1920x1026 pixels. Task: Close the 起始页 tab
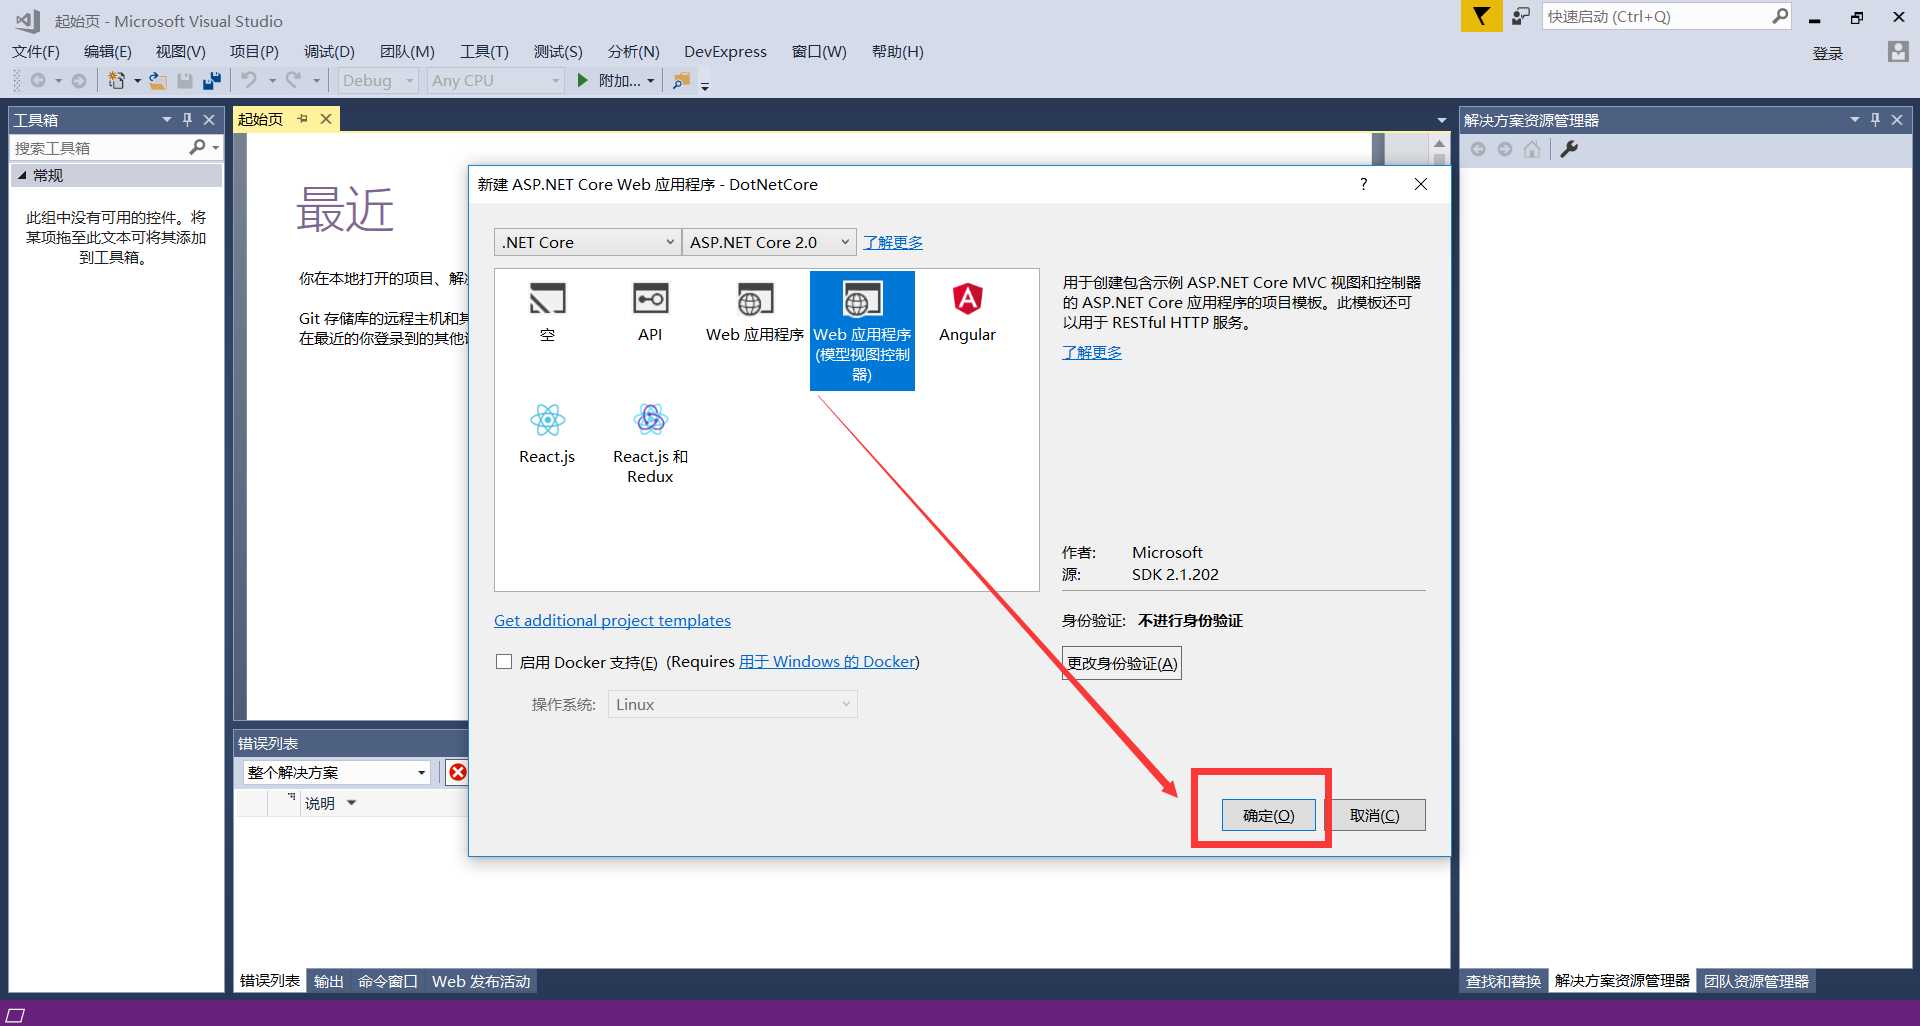pos(326,118)
